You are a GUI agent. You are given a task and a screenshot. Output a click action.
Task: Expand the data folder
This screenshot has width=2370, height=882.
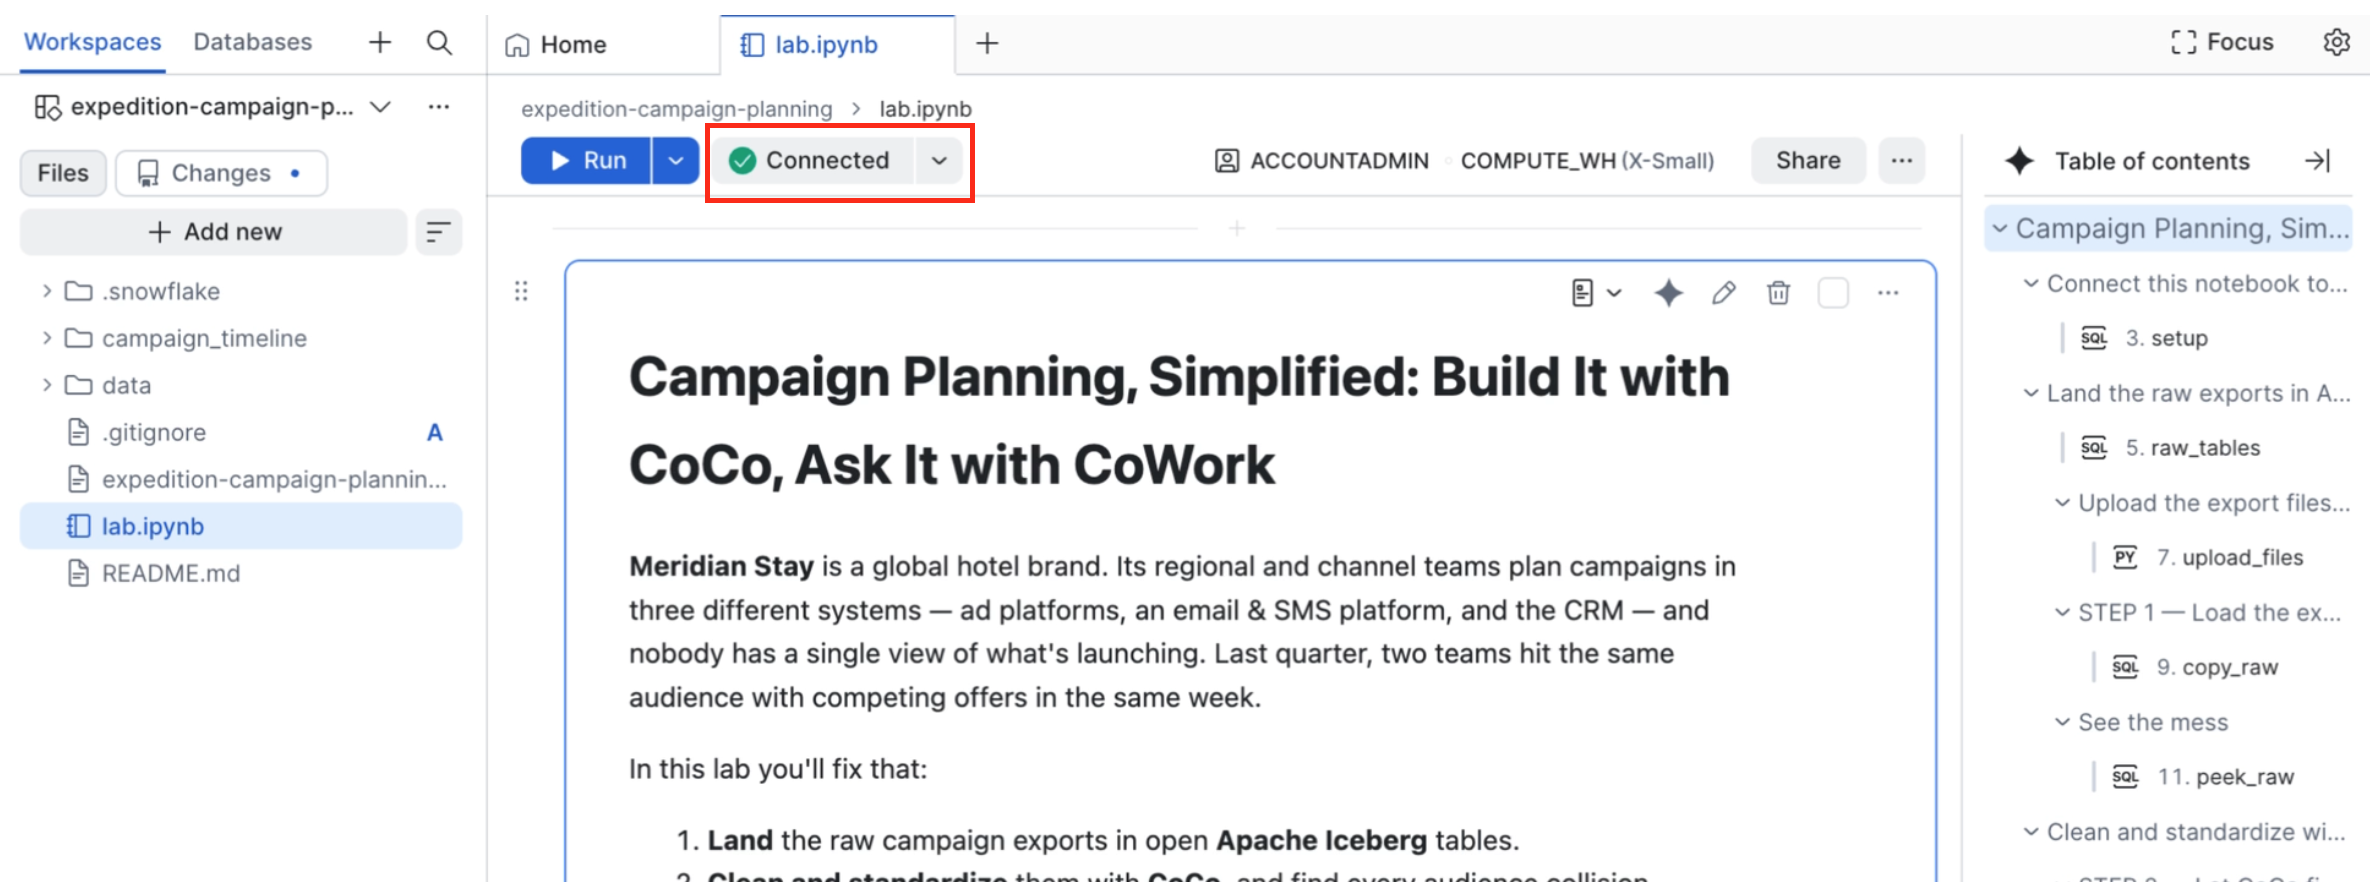[46, 385]
